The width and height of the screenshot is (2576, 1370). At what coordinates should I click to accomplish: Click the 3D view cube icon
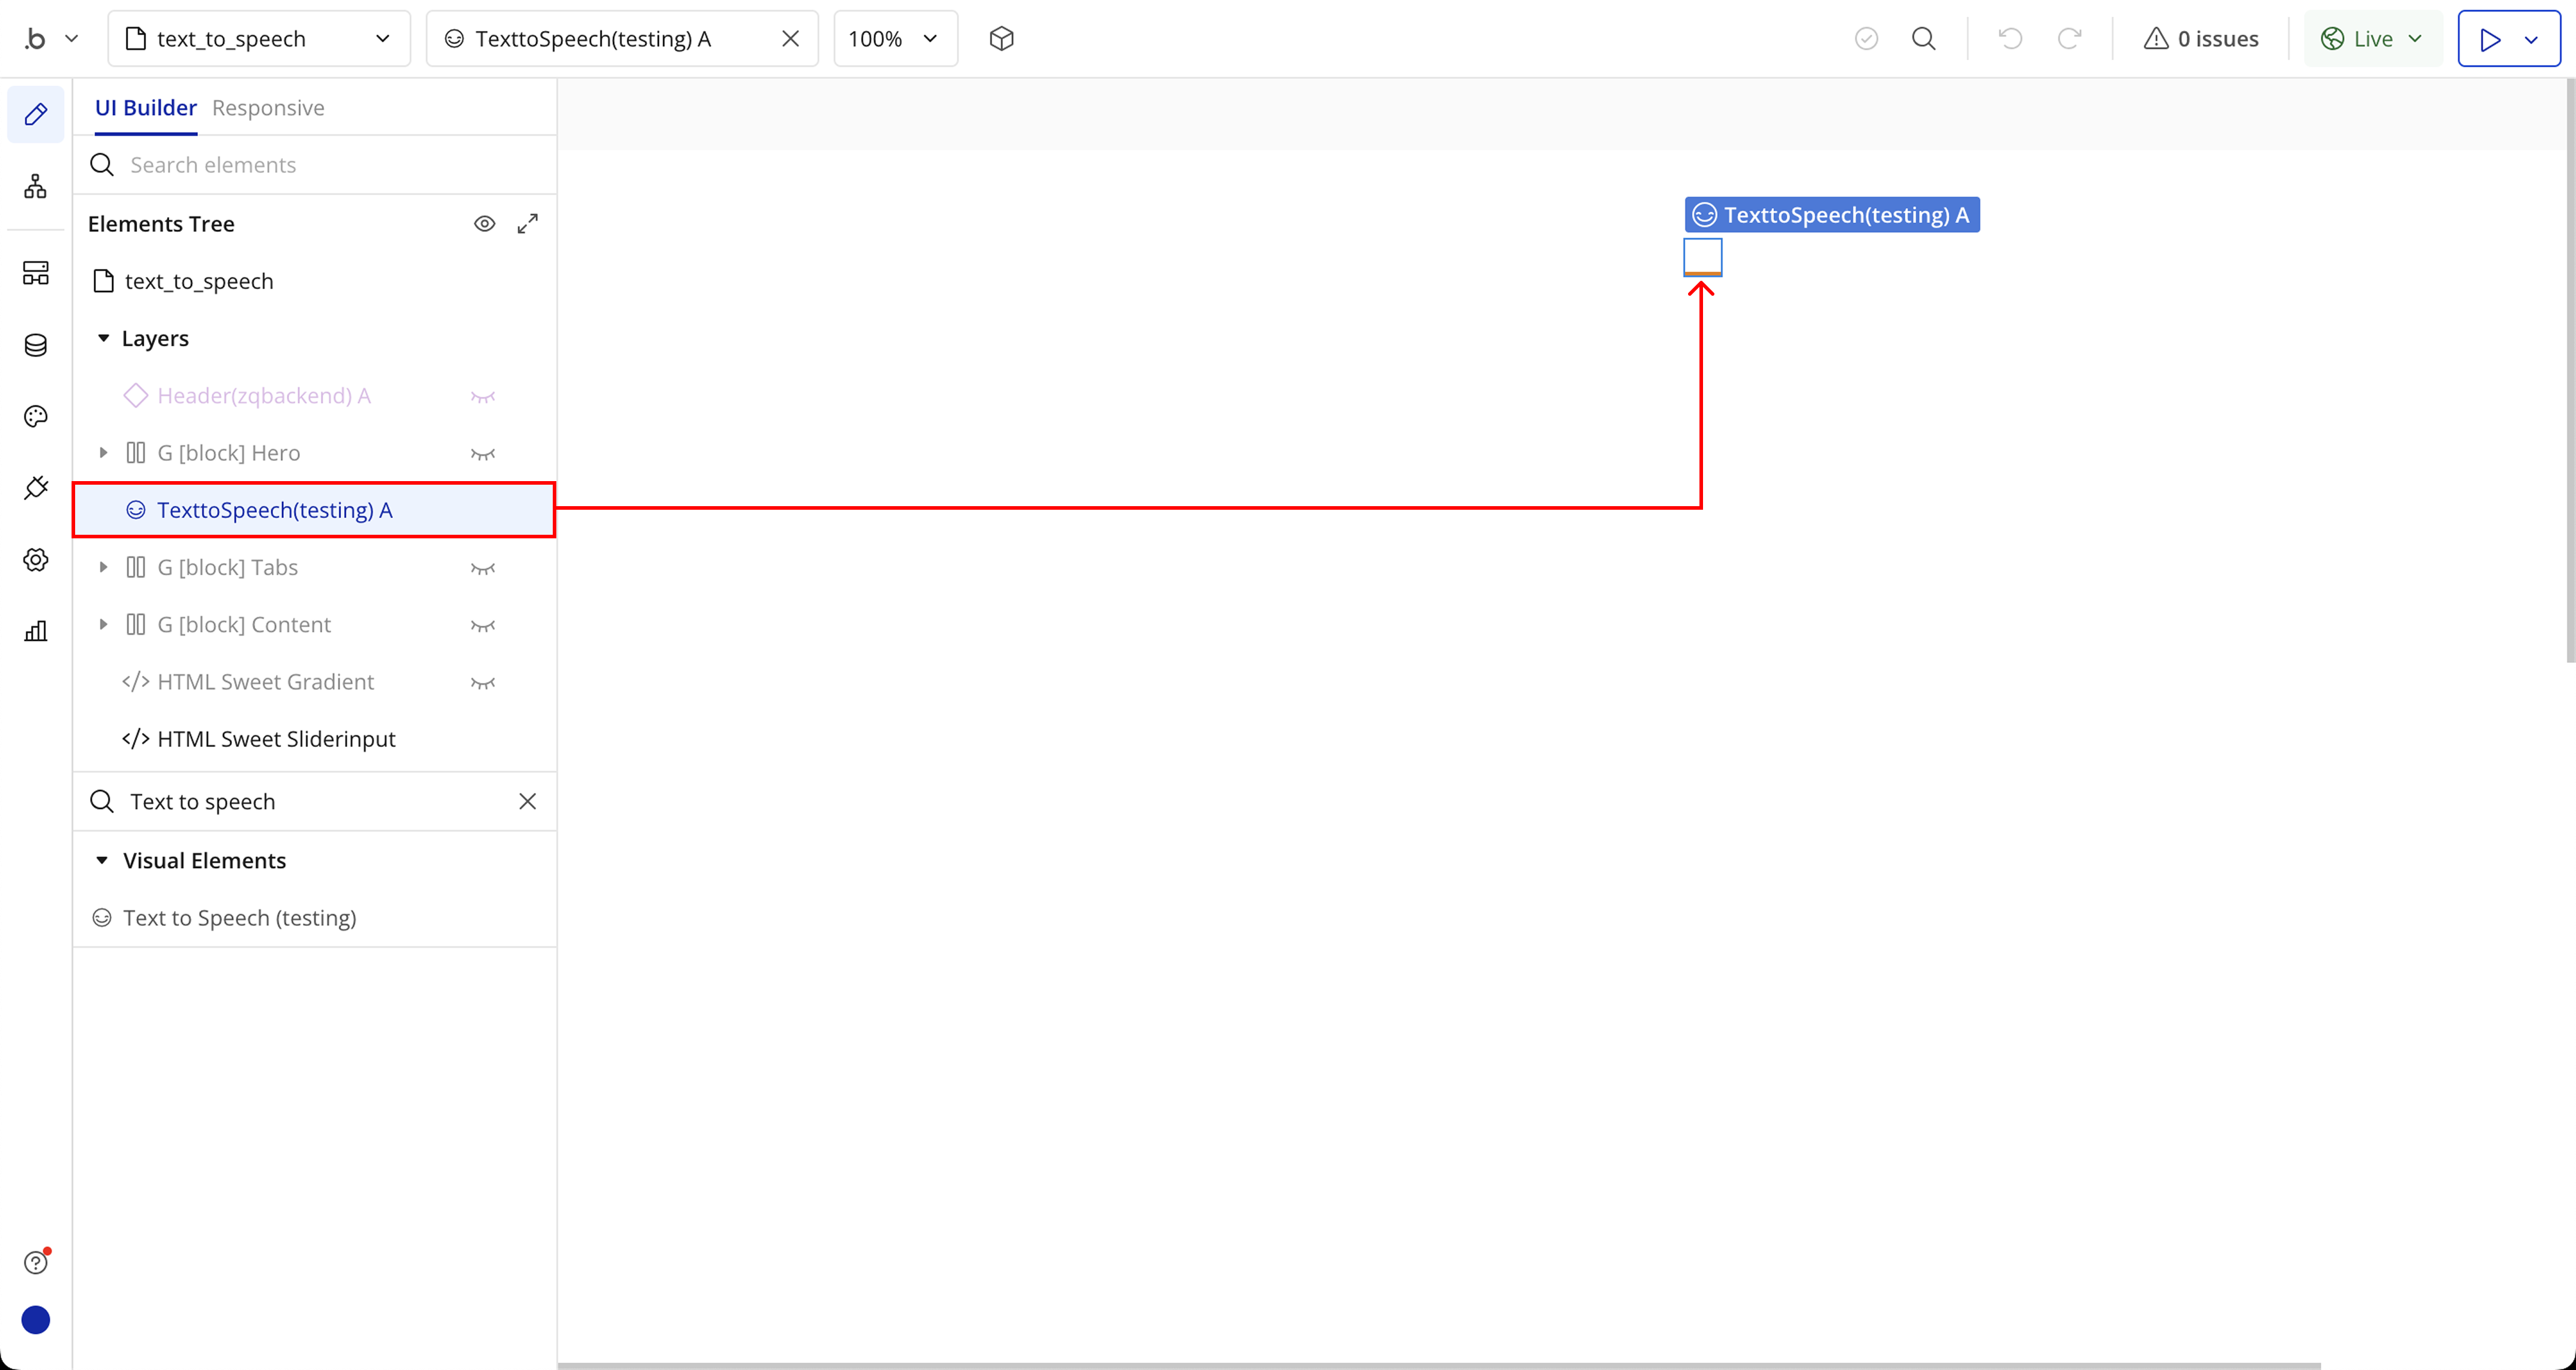tap(1001, 39)
